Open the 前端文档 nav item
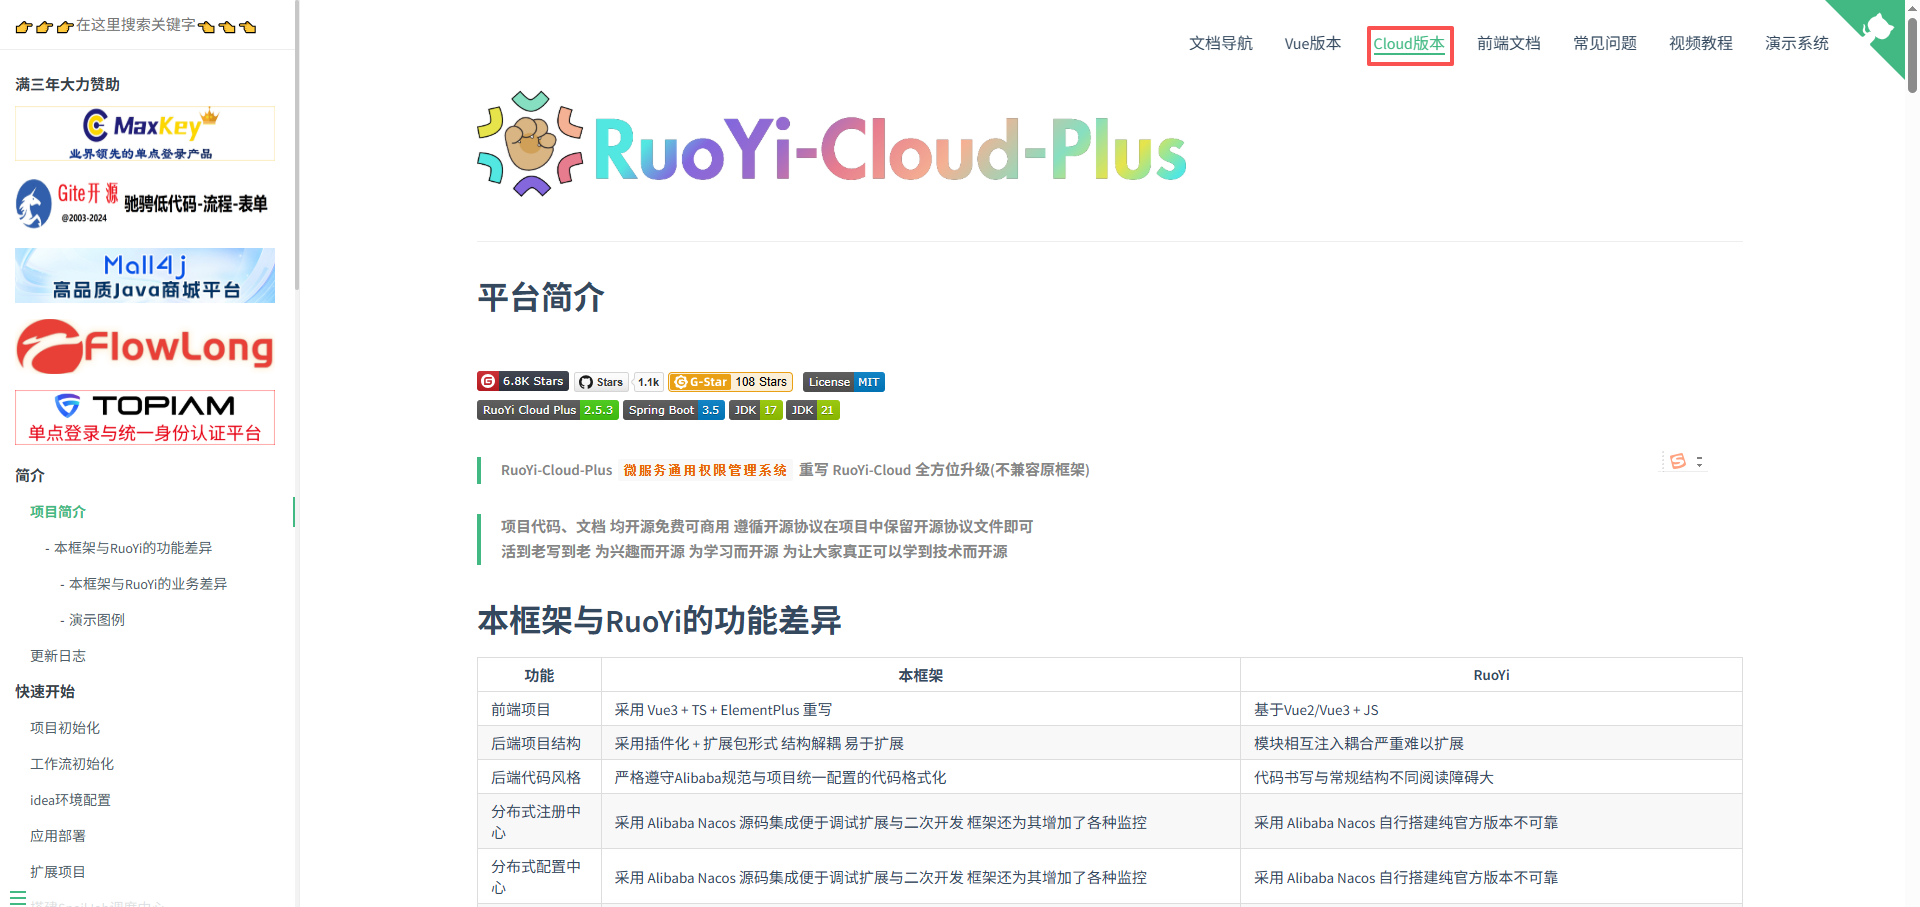 [x=1509, y=43]
